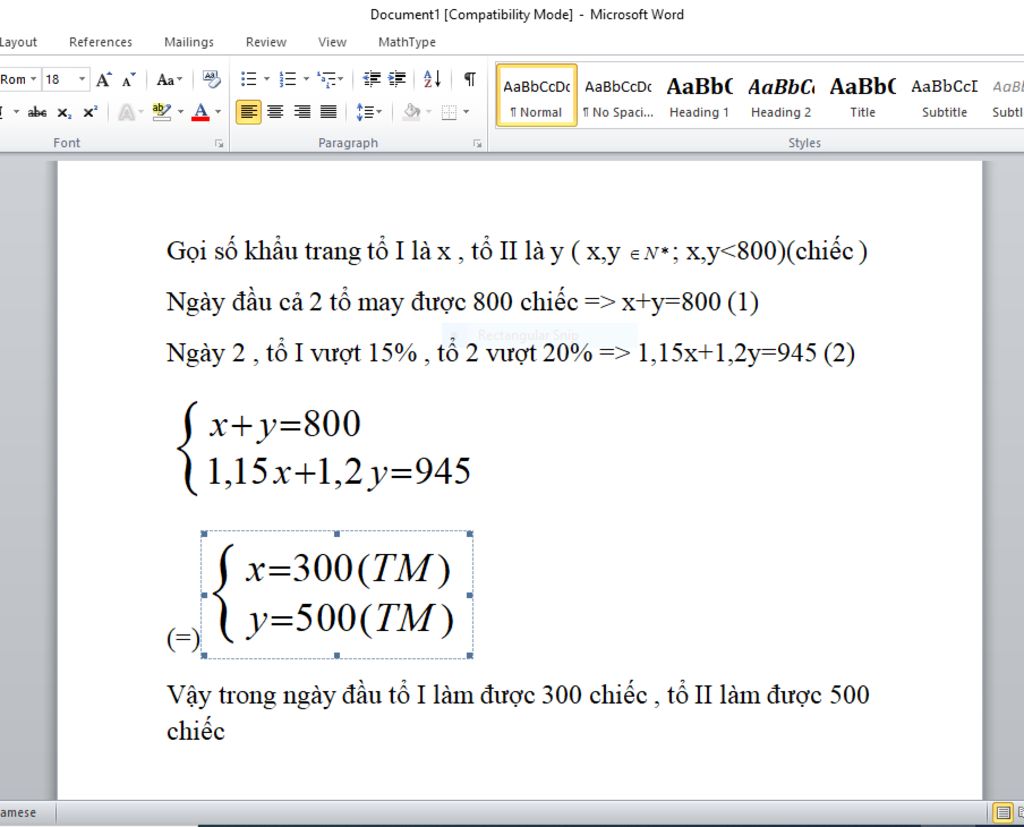The width and height of the screenshot is (1024, 827).
Task: Apply the Title style
Action: pos(862,95)
